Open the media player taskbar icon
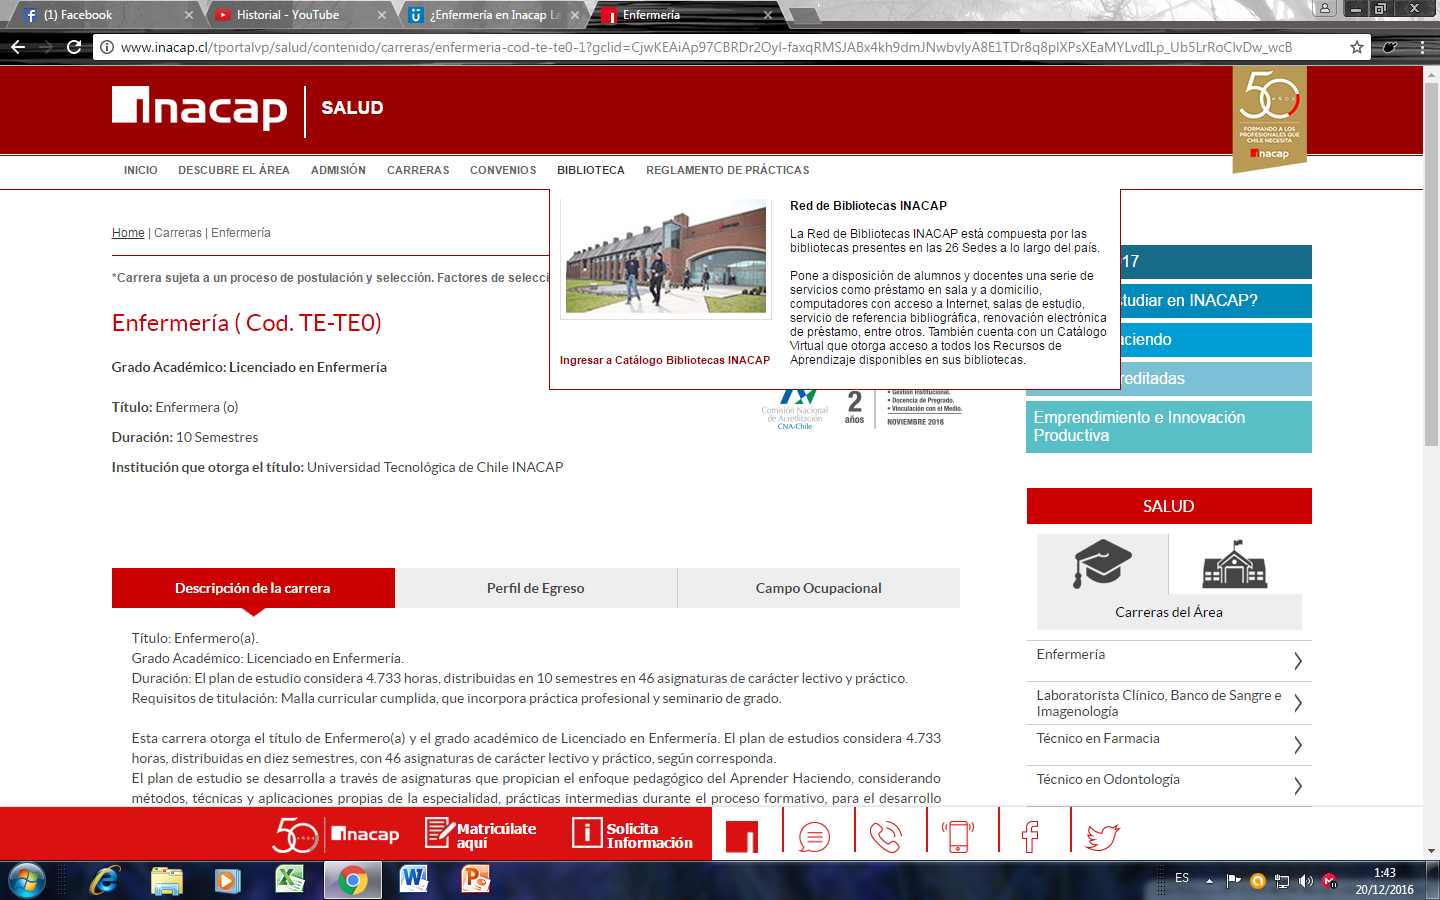The width and height of the screenshot is (1440, 900). [x=228, y=880]
